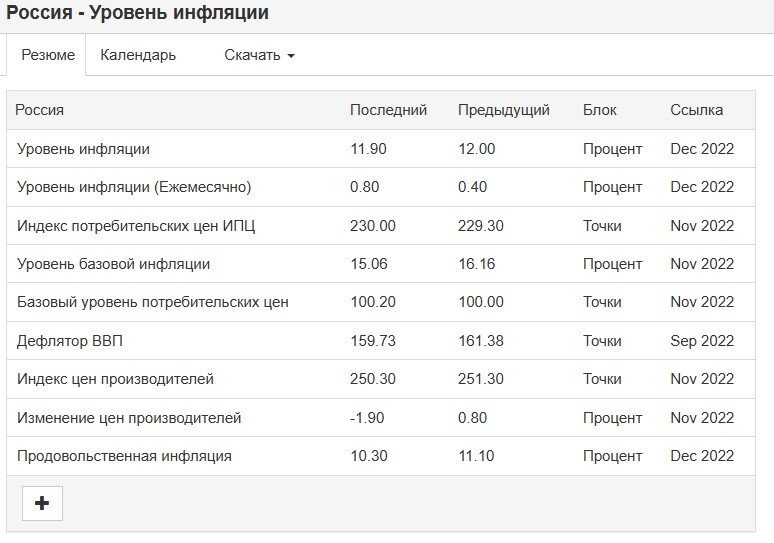Click the plus icon button below table
This screenshot has height=543, width=774.
(42, 503)
